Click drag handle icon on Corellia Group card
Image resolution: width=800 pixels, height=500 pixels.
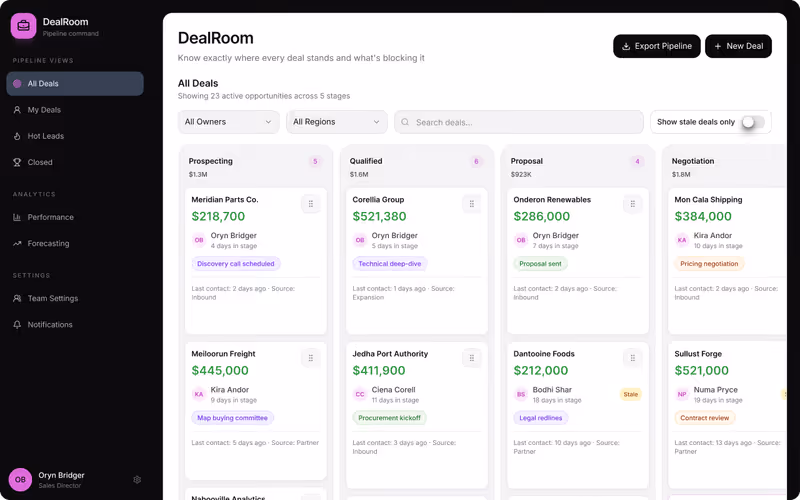pos(472,204)
